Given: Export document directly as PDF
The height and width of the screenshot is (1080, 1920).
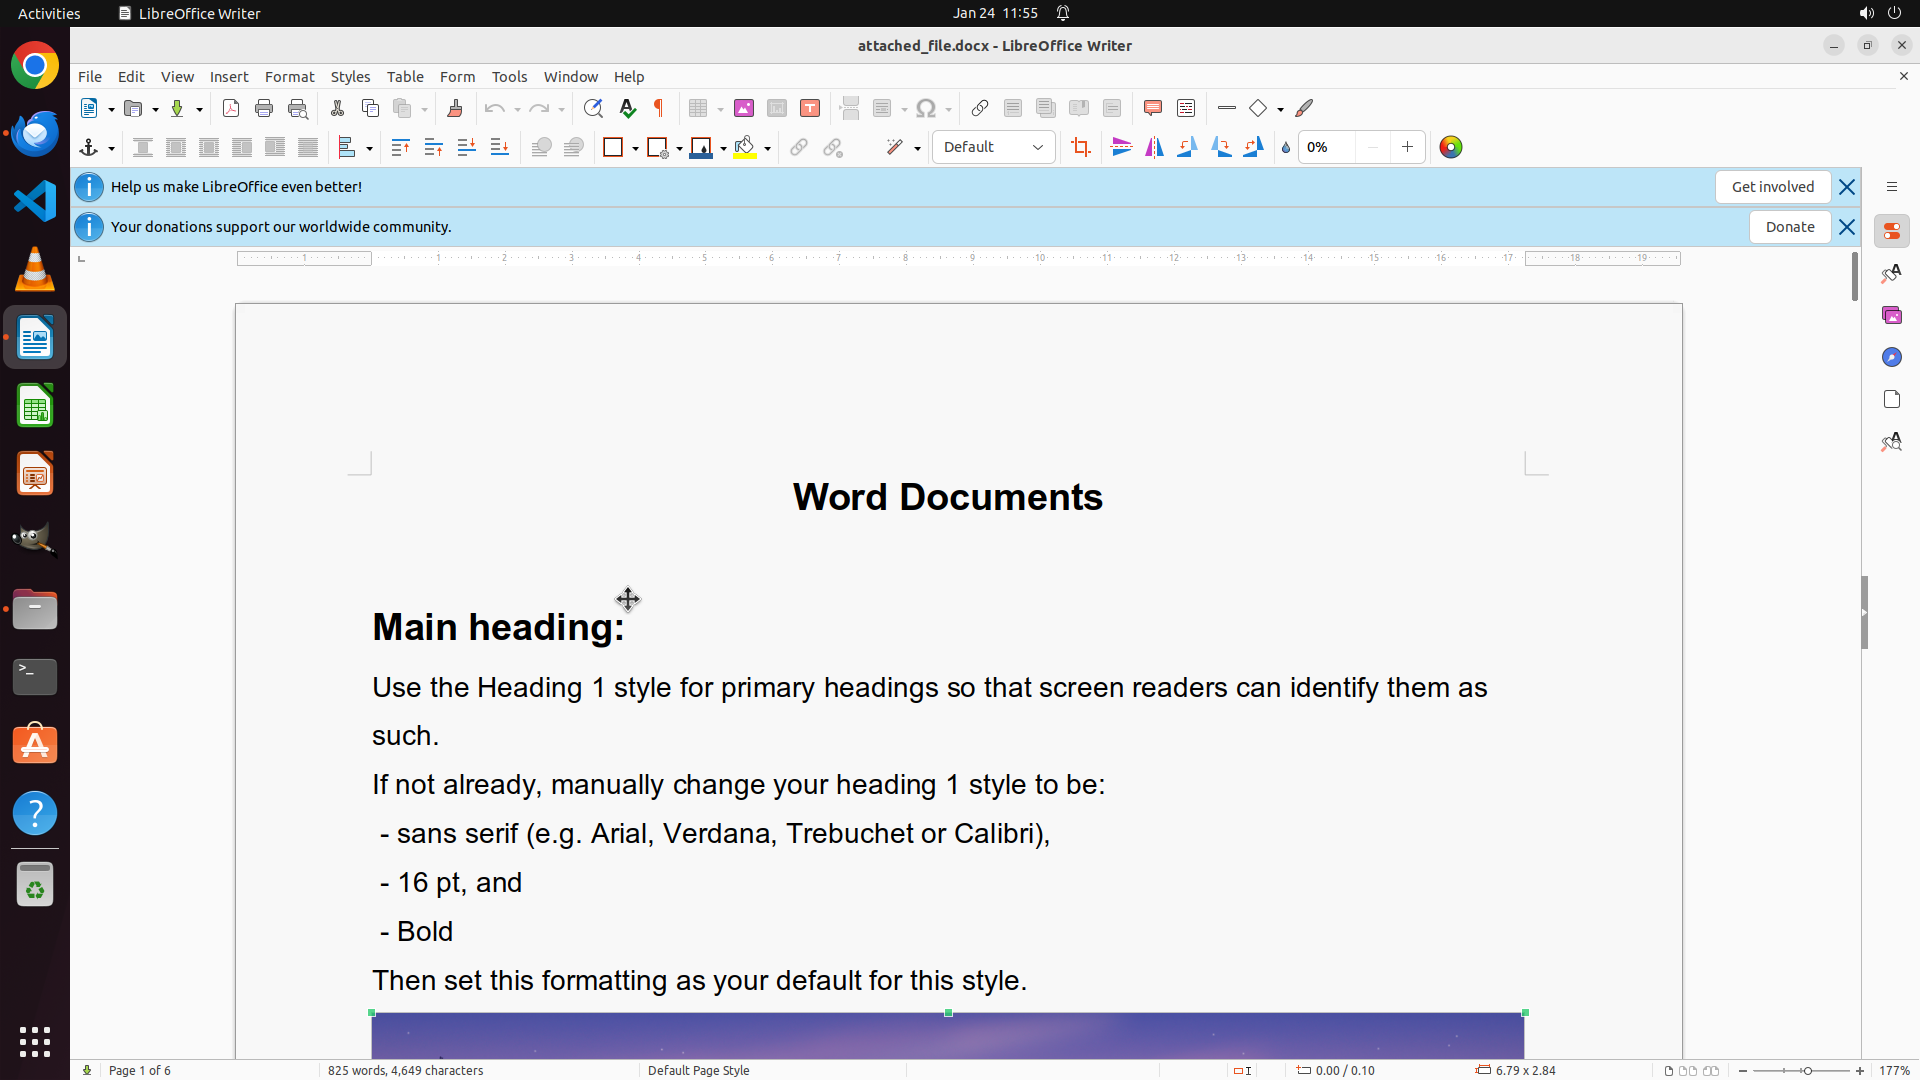Looking at the screenshot, I should pyautogui.click(x=231, y=108).
